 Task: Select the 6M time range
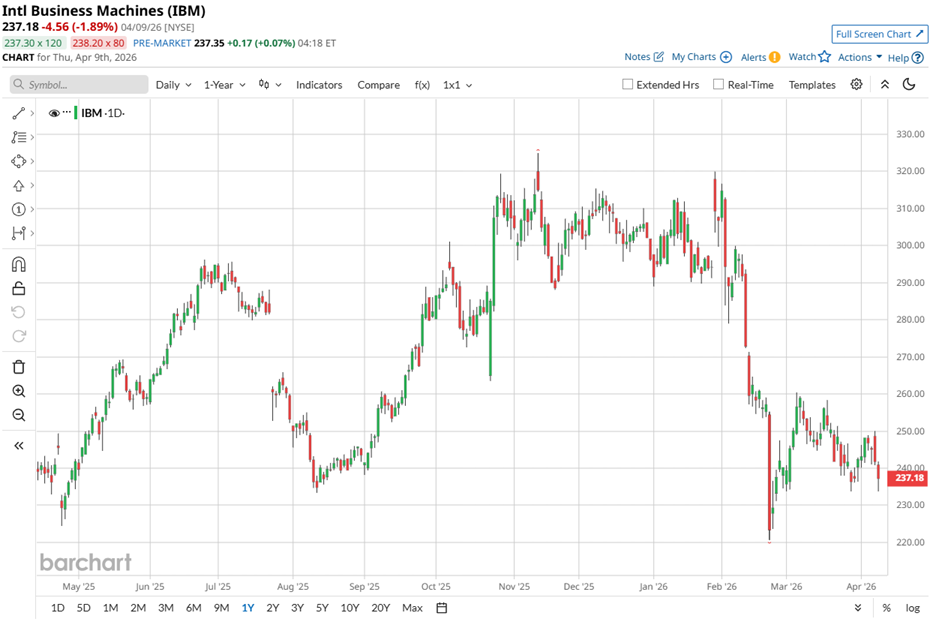pos(193,607)
